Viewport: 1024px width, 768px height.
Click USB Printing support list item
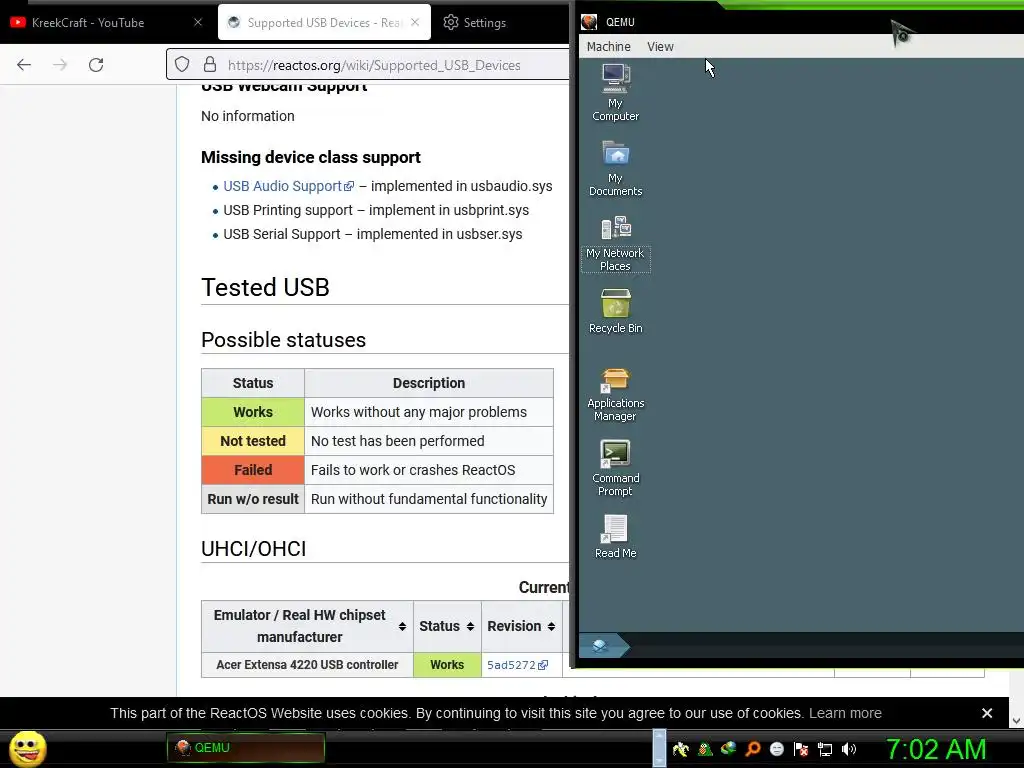click(x=376, y=210)
